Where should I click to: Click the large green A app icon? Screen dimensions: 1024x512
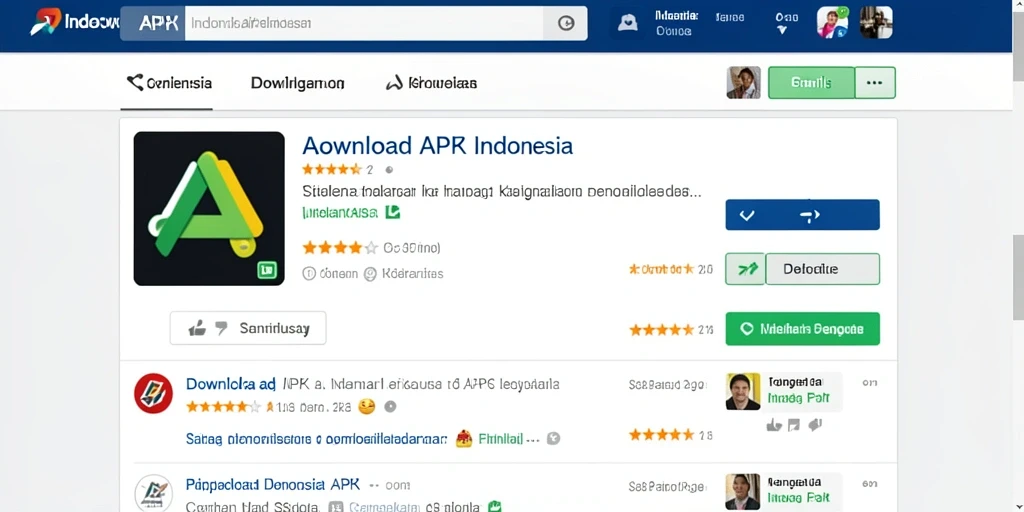coord(209,208)
